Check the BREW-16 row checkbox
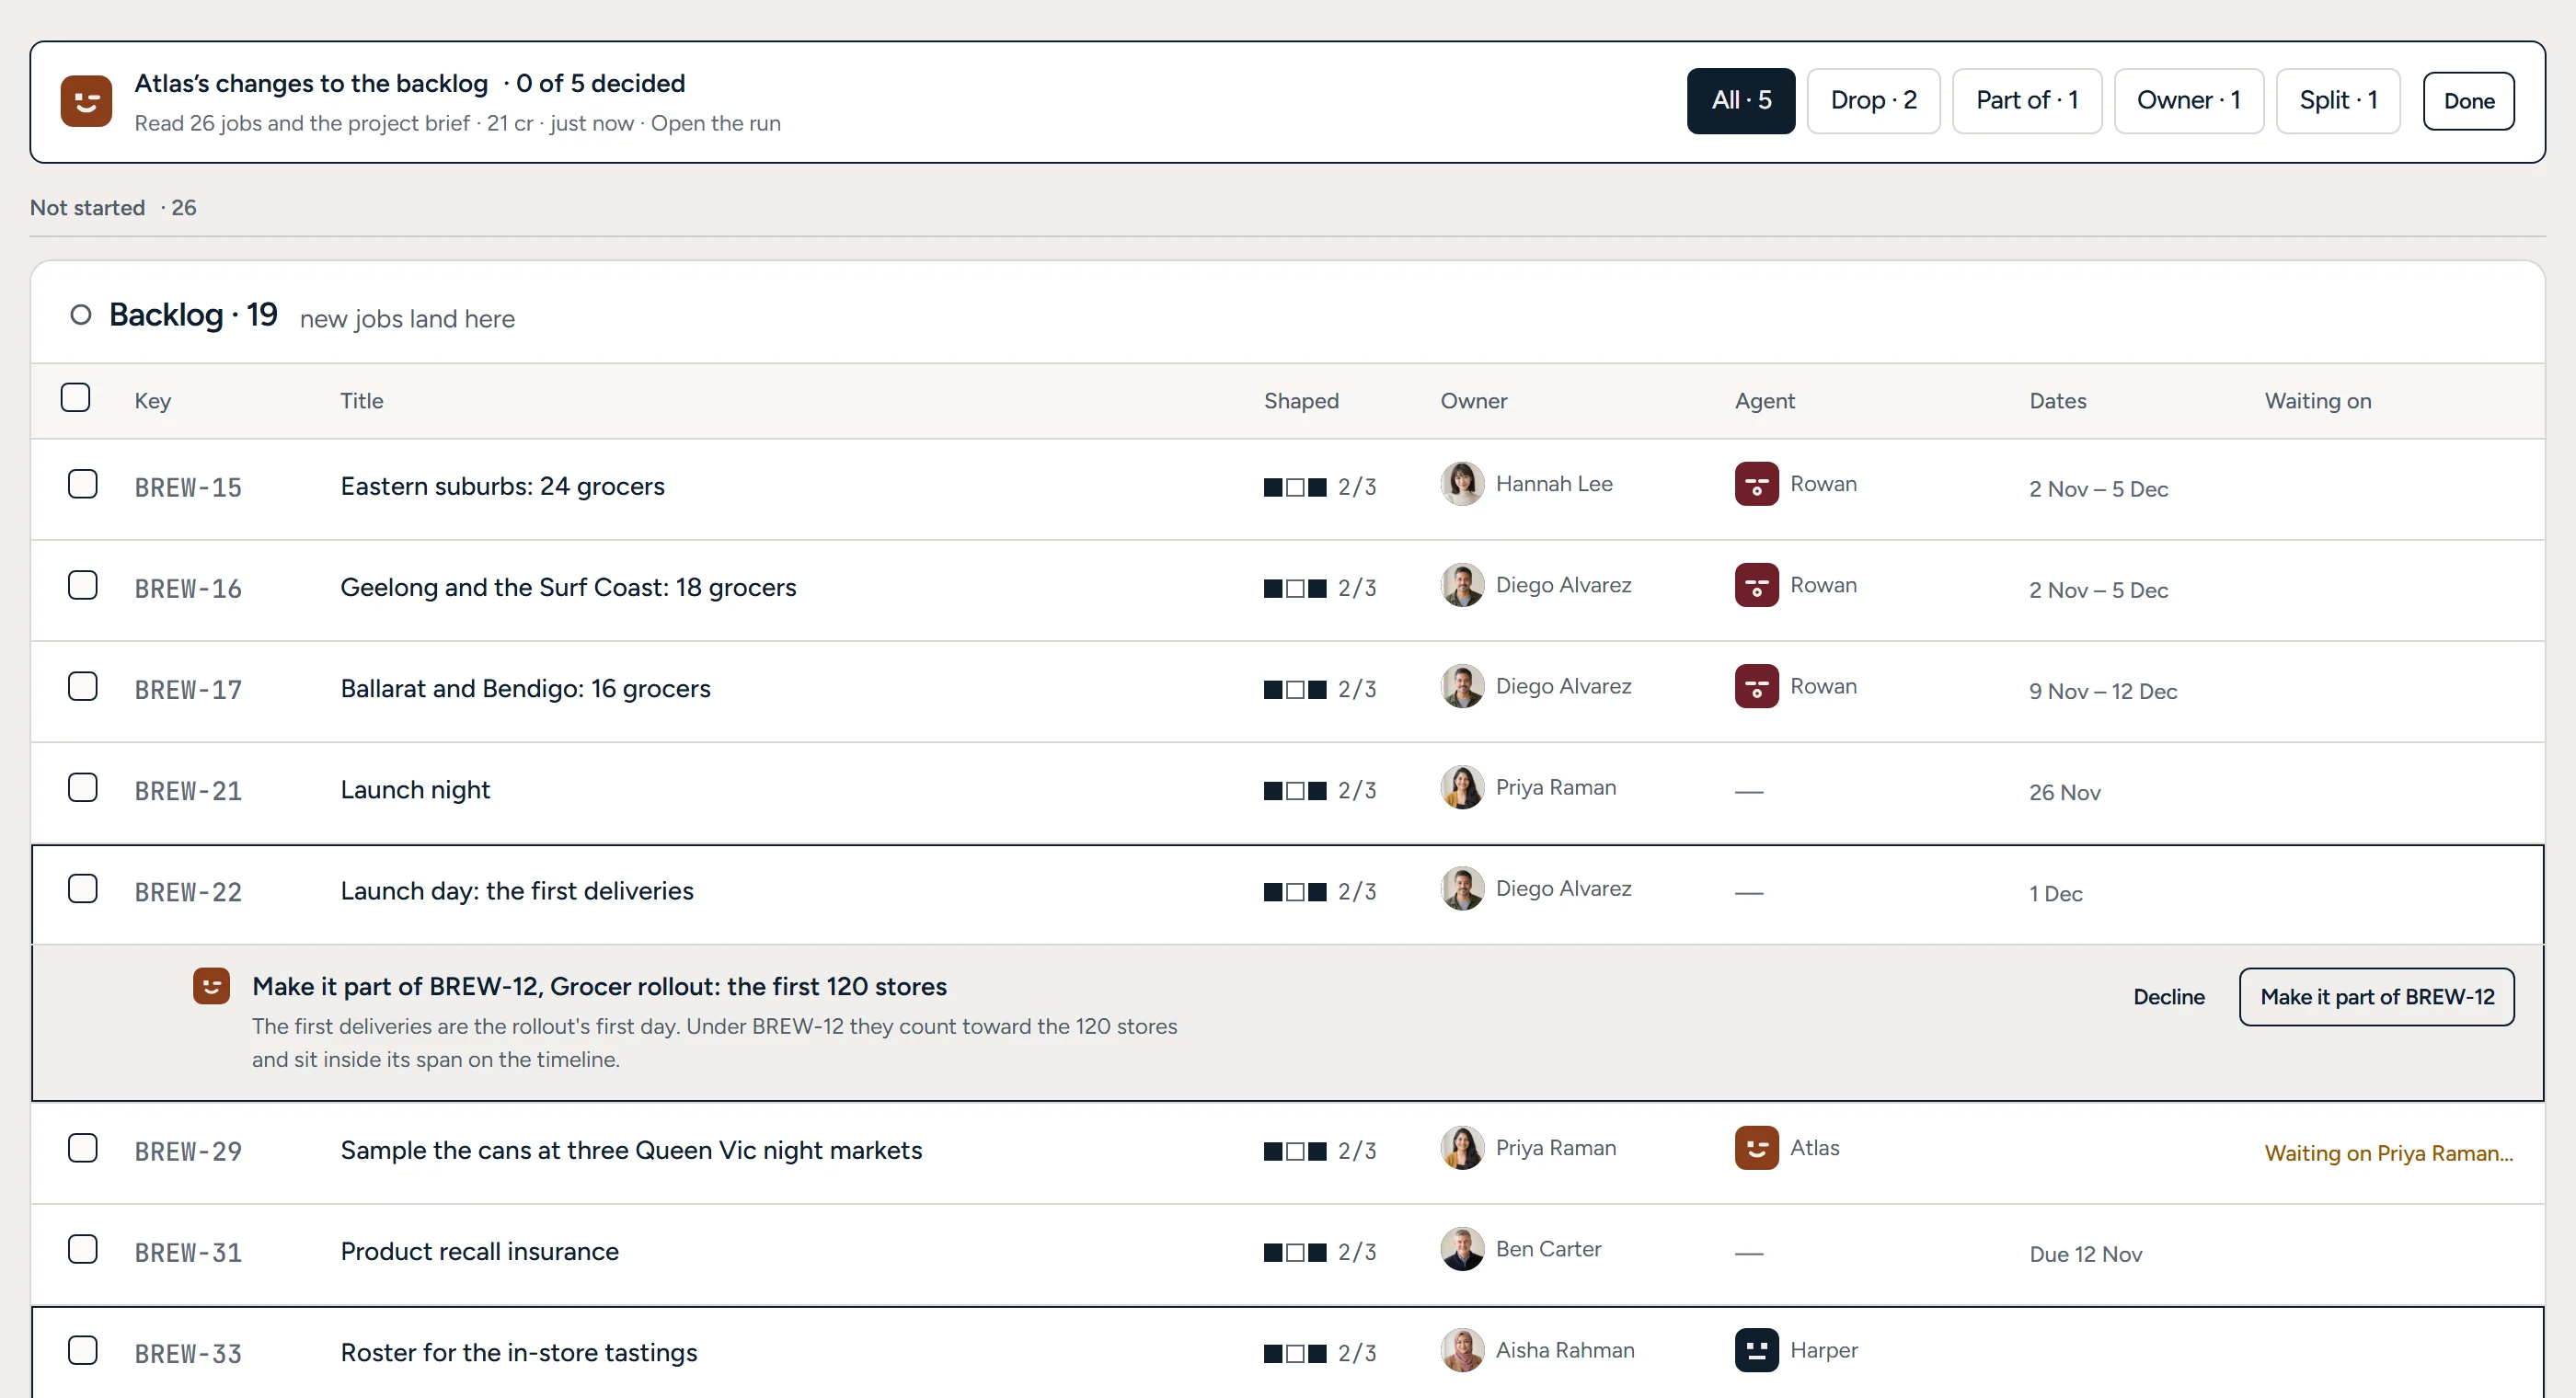The width and height of the screenshot is (2576, 1398). point(83,585)
